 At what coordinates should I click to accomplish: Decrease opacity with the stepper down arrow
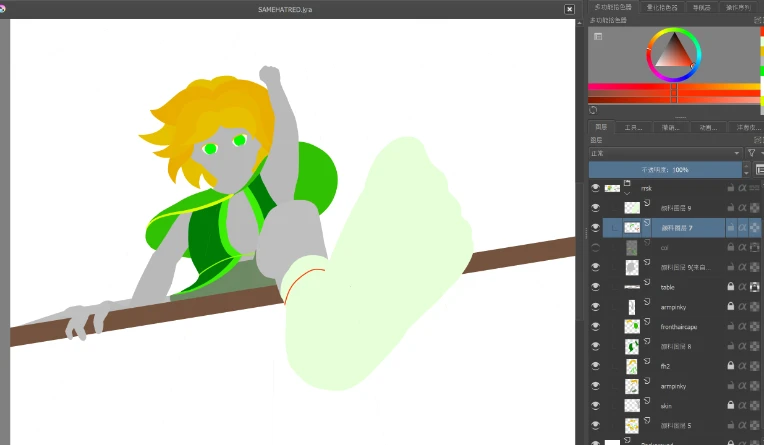pos(746,173)
